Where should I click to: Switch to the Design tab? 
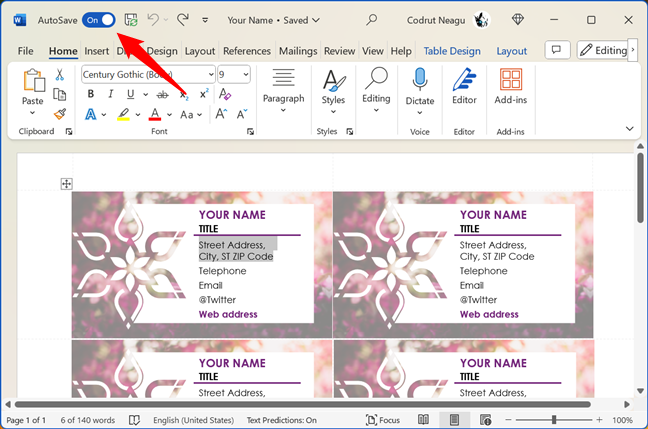[162, 51]
